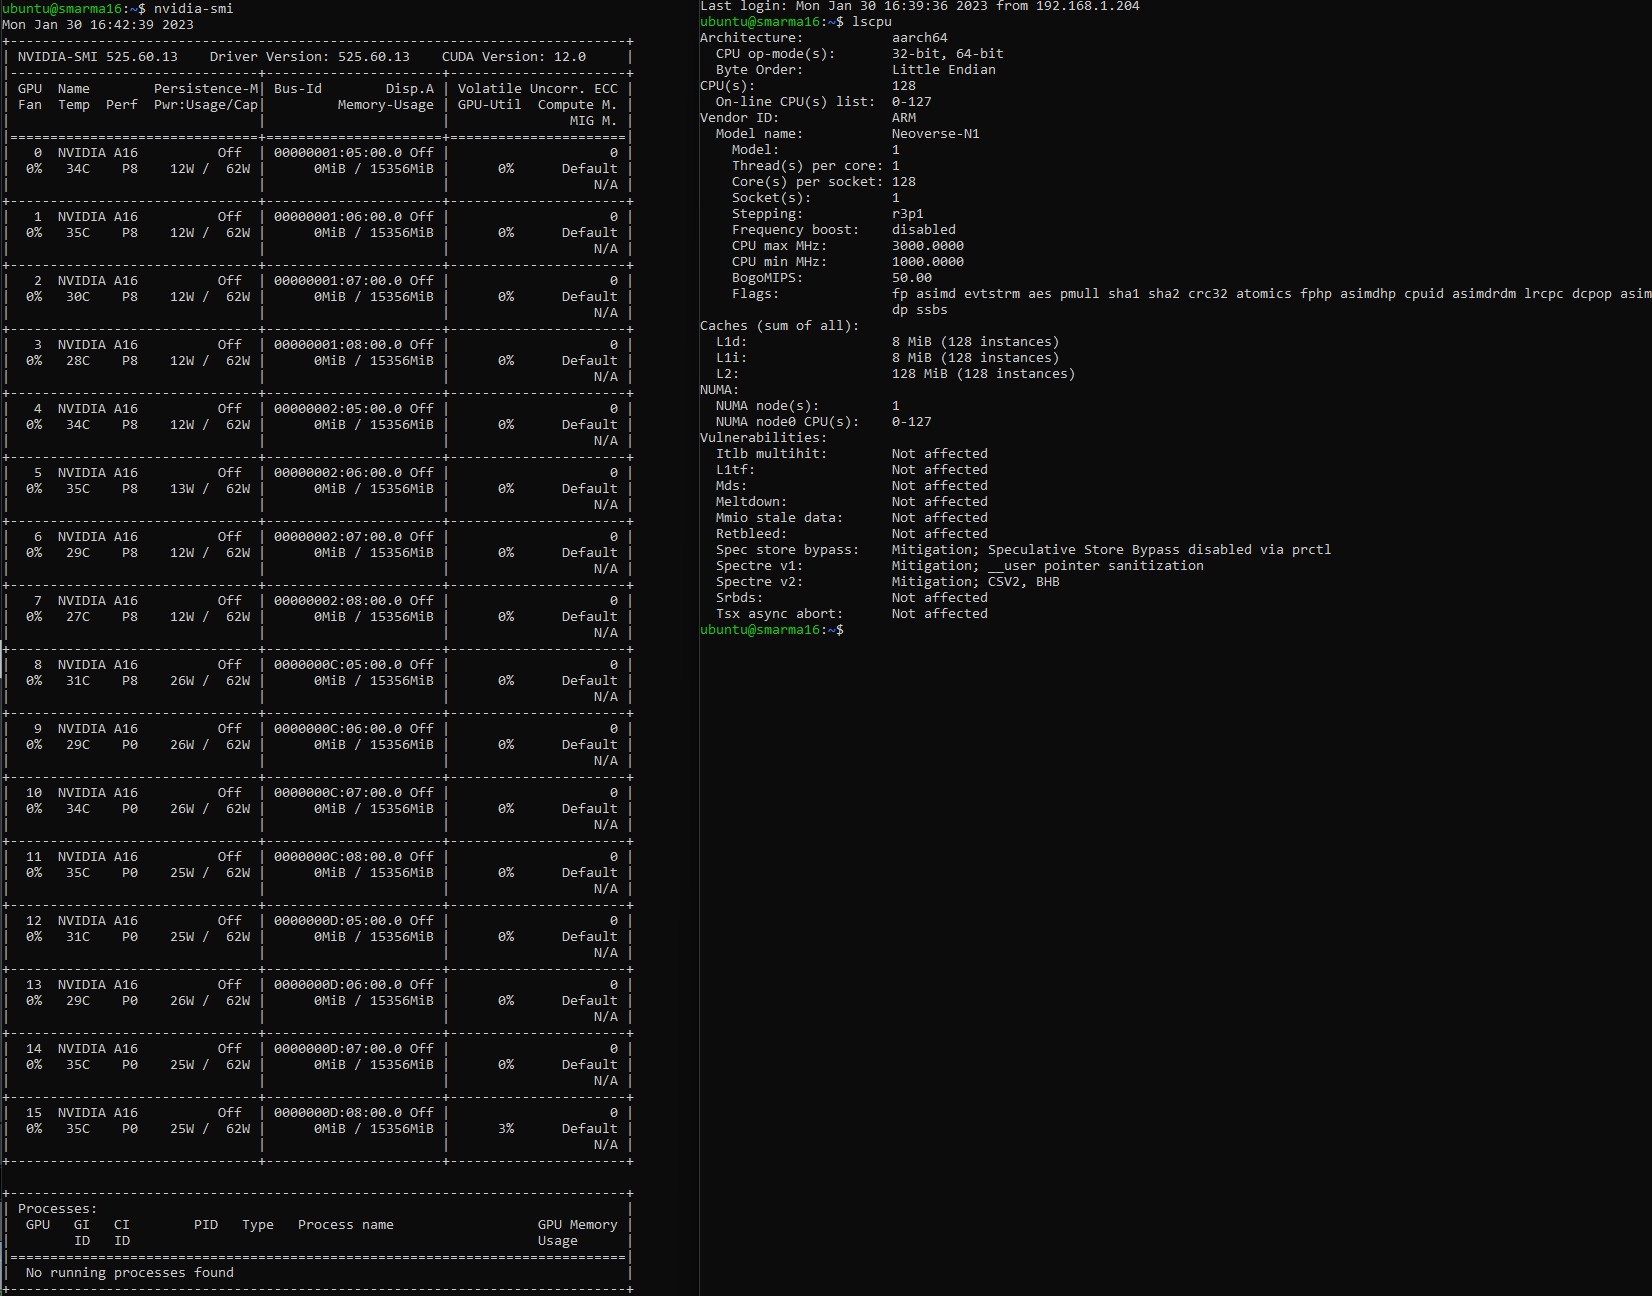
Task: Select bus ID '00000001:08:00.0'
Action: pyautogui.click(x=338, y=344)
